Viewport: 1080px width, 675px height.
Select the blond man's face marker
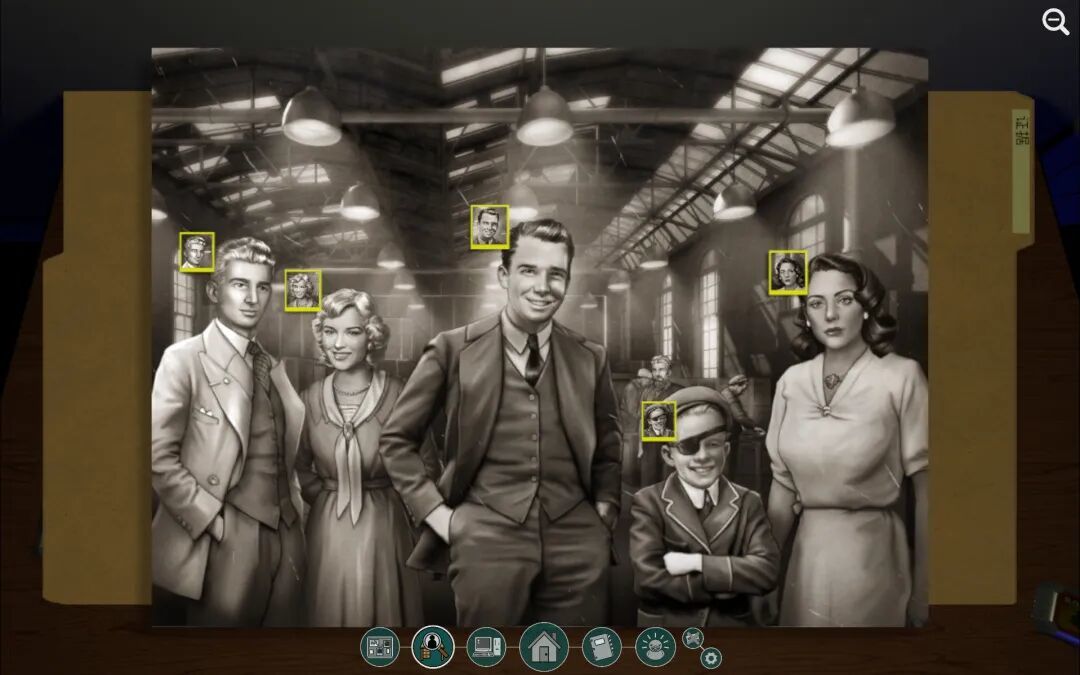197,252
